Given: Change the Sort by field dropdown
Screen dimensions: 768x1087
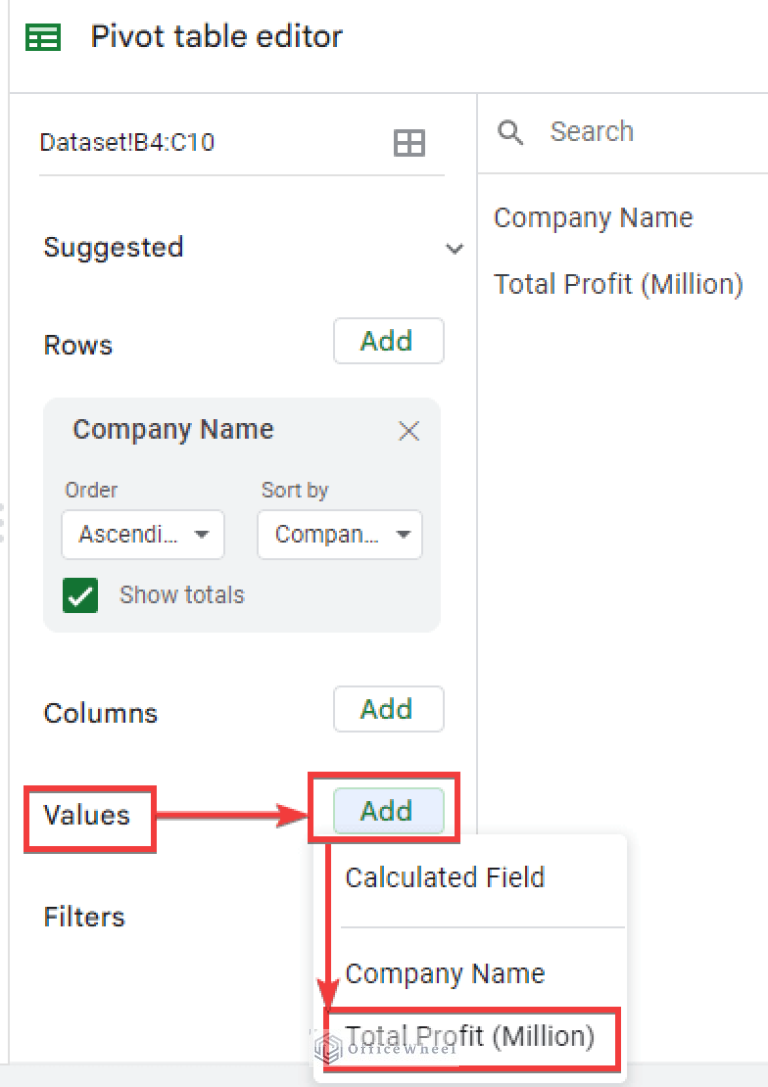Looking at the screenshot, I should pyautogui.click(x=339, y=534).
